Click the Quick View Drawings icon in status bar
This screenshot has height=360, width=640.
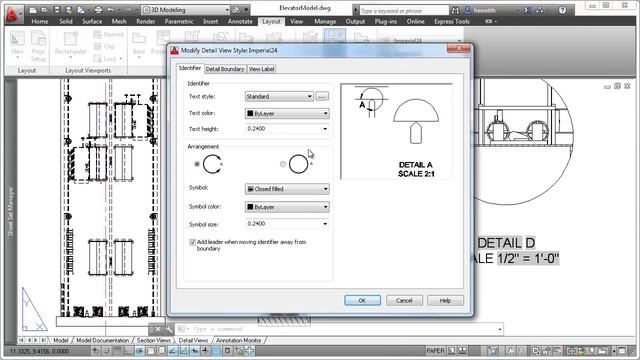point(463,351)
